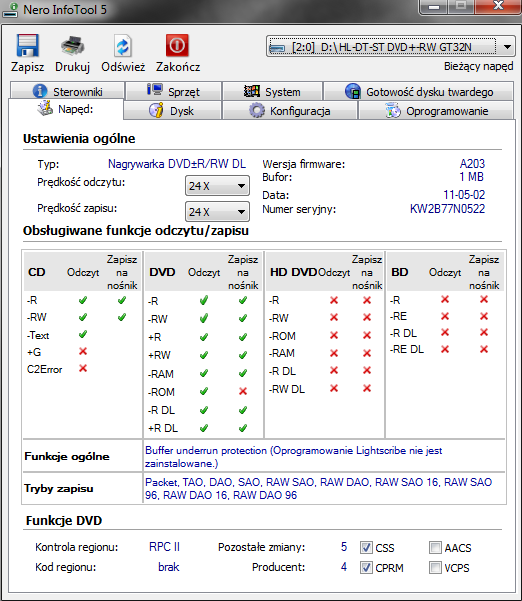Click the Pozostałe zmiany value 5
This screenshot has width=522, height=601.
(x=344, y=547)
